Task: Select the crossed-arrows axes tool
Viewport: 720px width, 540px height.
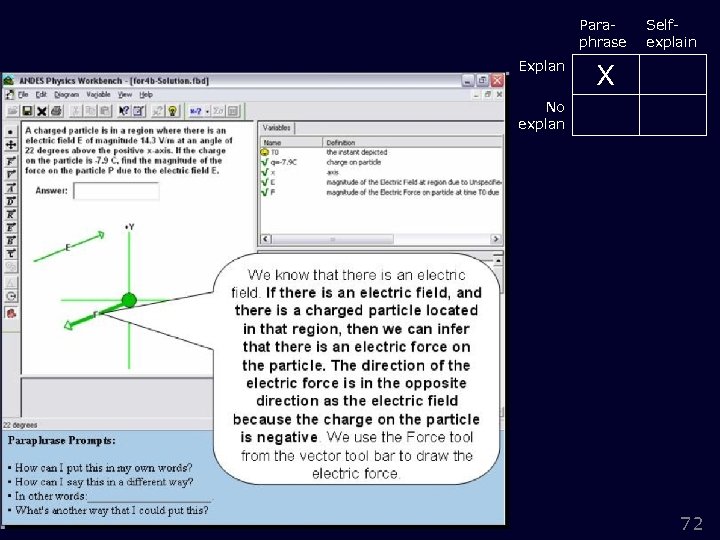Action: pyautogui.click(x=11, y=145)
